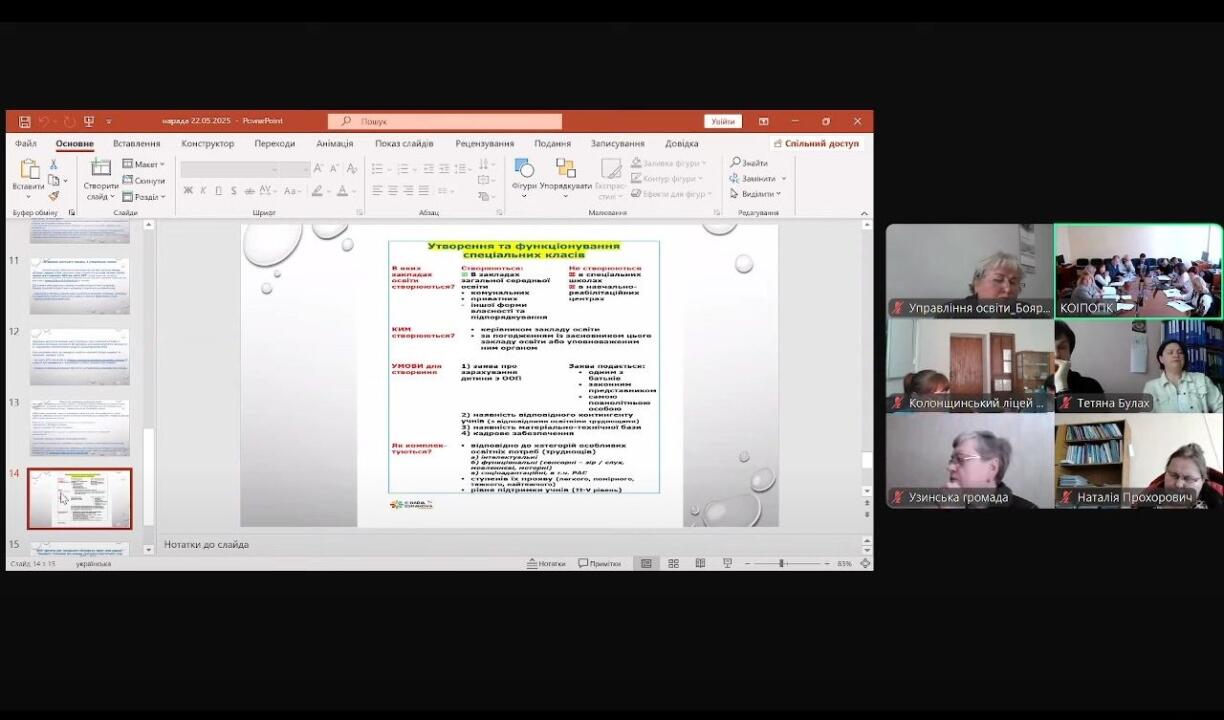Image resolution: width=1224 pixels, height=720 pixels.
Task: Copy the selection with the copy icon
Action: coord(53,180)
